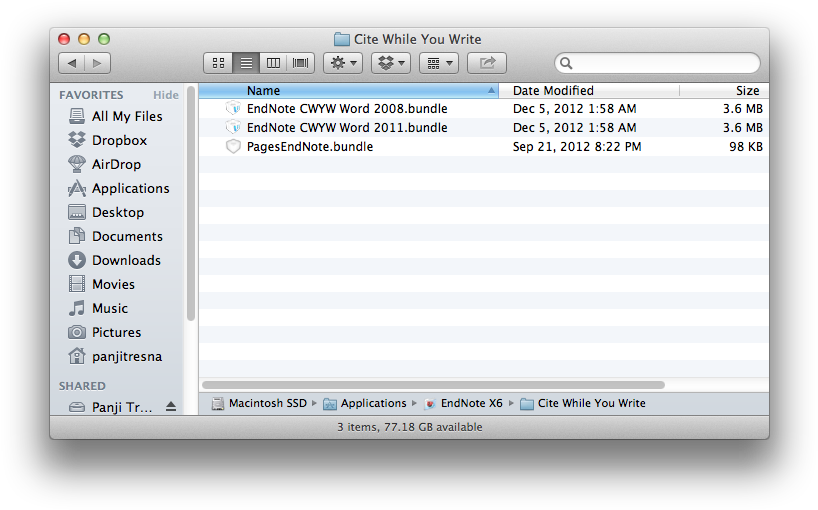The height and width of the screenshot is (510, 818).
Task: Open the Dropbox toolbar menu
Action: point(391,63)
